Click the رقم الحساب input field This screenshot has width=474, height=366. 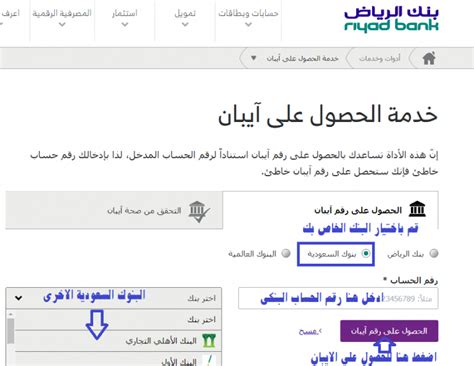[x=338, y=298]
